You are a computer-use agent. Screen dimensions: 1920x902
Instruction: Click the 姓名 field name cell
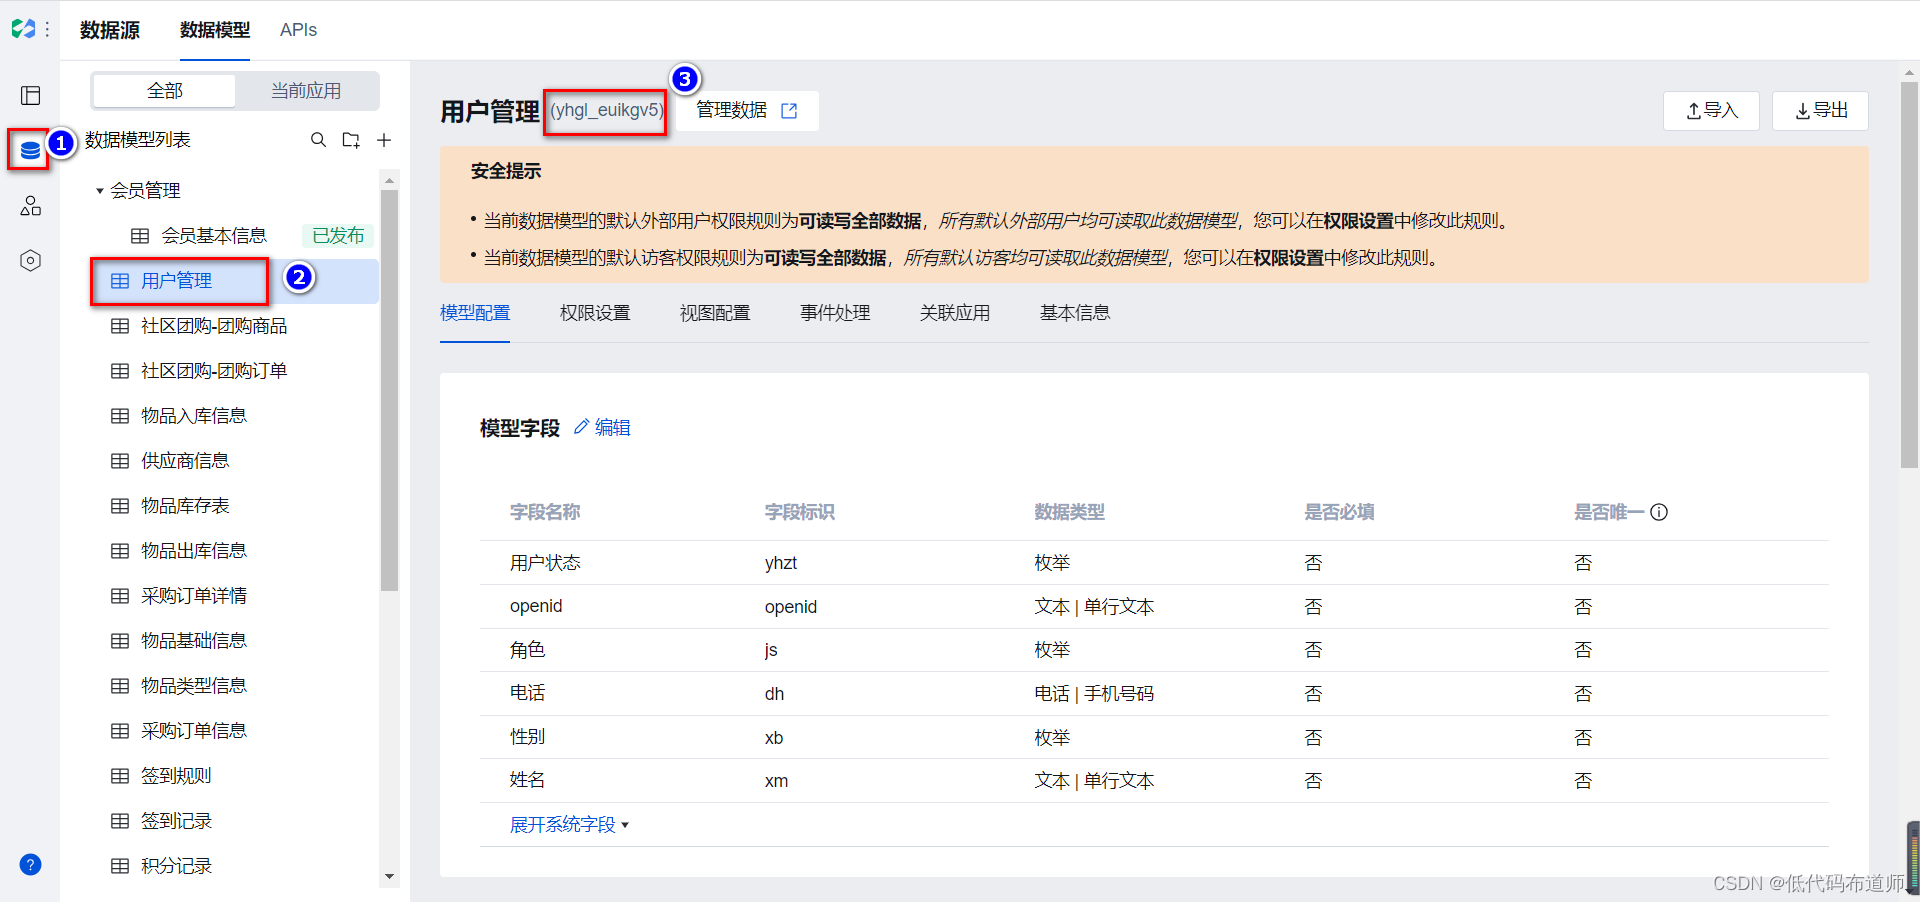coord(527,780)
